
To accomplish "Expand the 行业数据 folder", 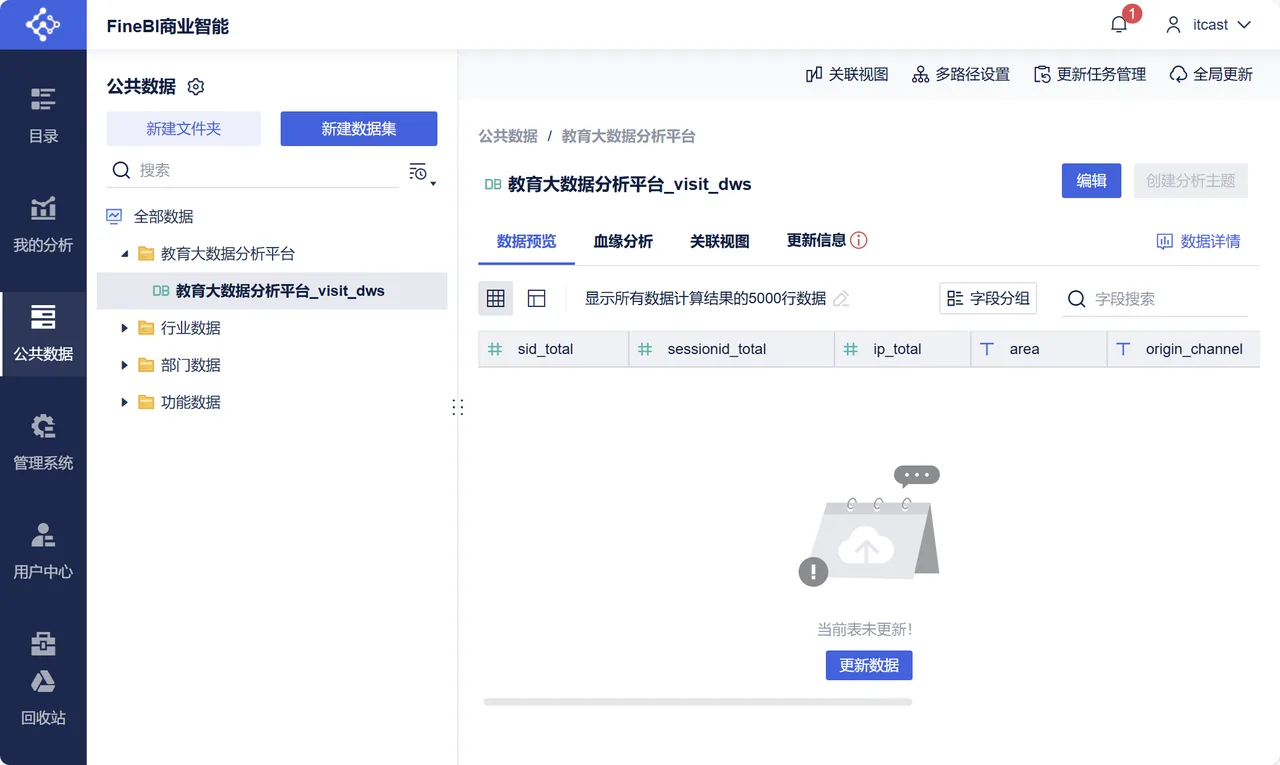I will pos(125,328).
